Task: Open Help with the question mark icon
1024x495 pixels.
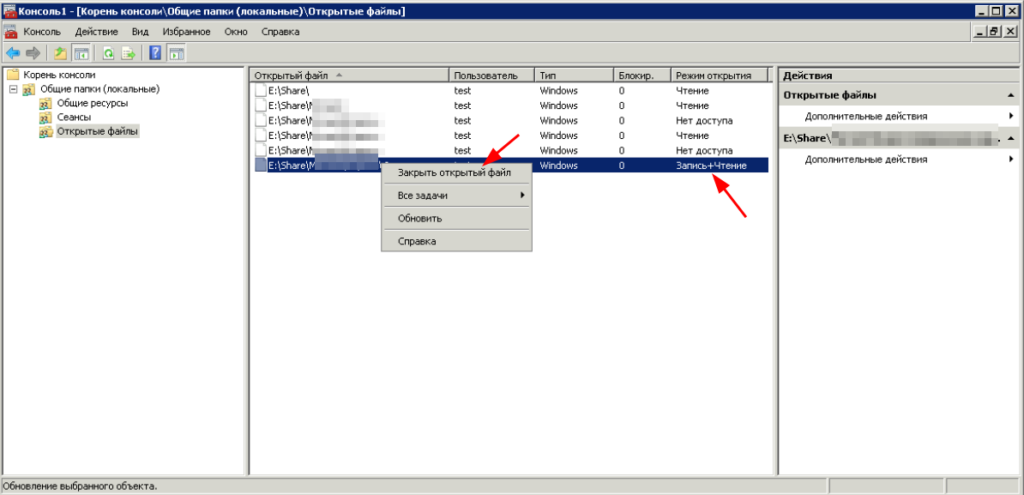Action: [155, 53]
